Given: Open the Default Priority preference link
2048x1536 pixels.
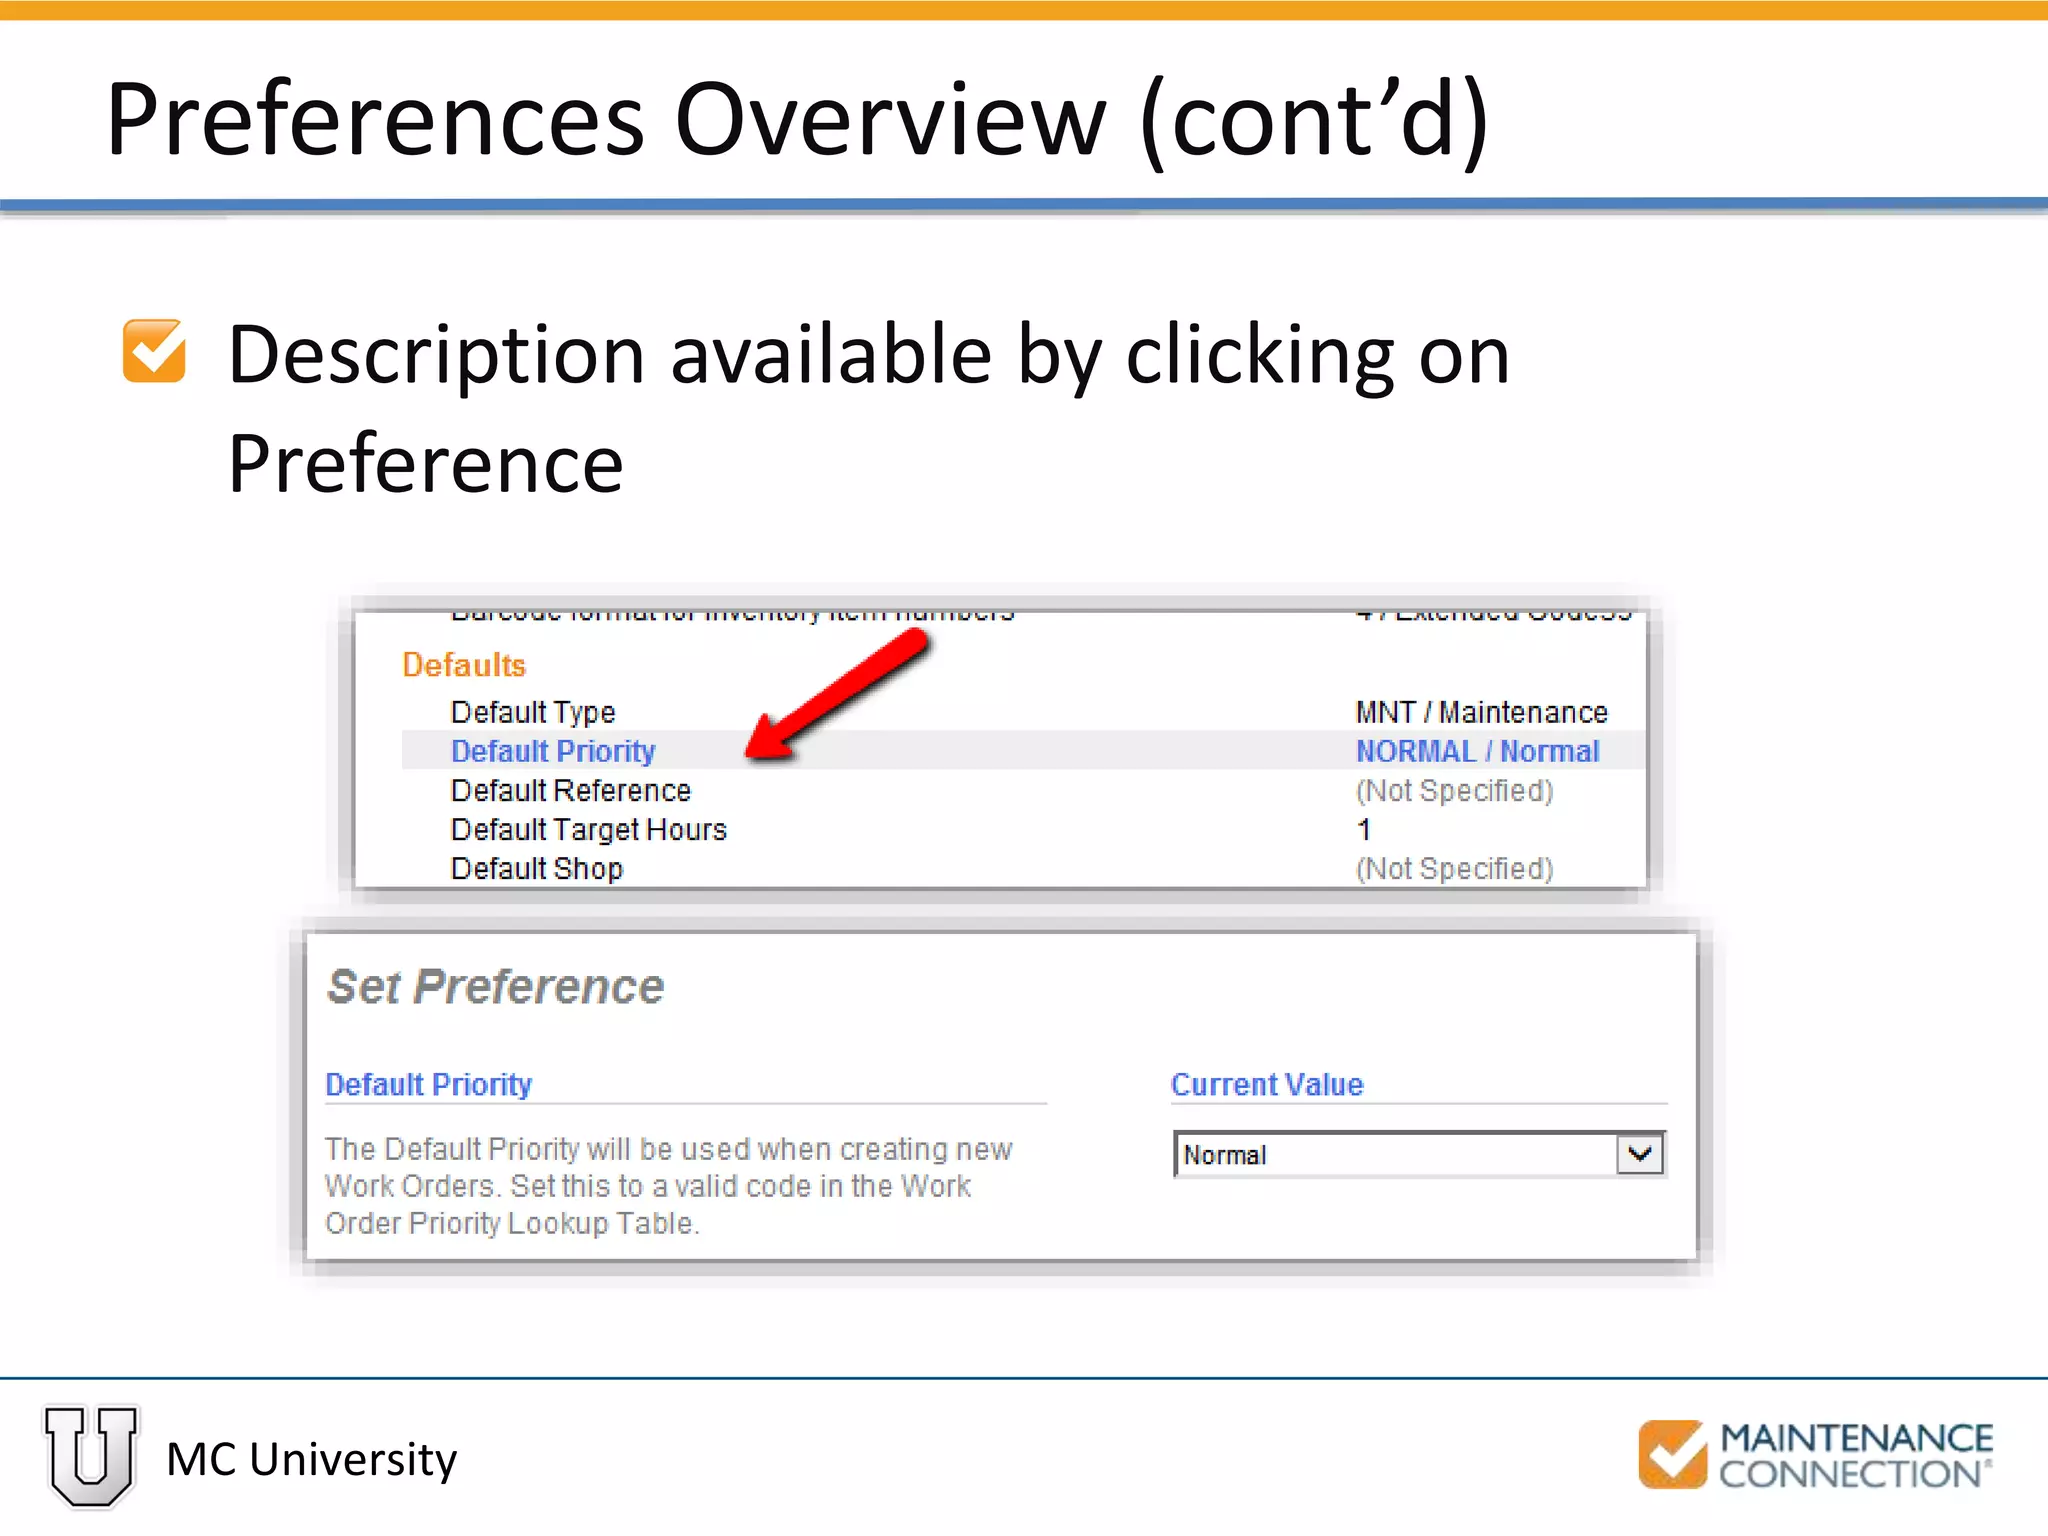Looking at the screenshot, I should coord(553,751).
